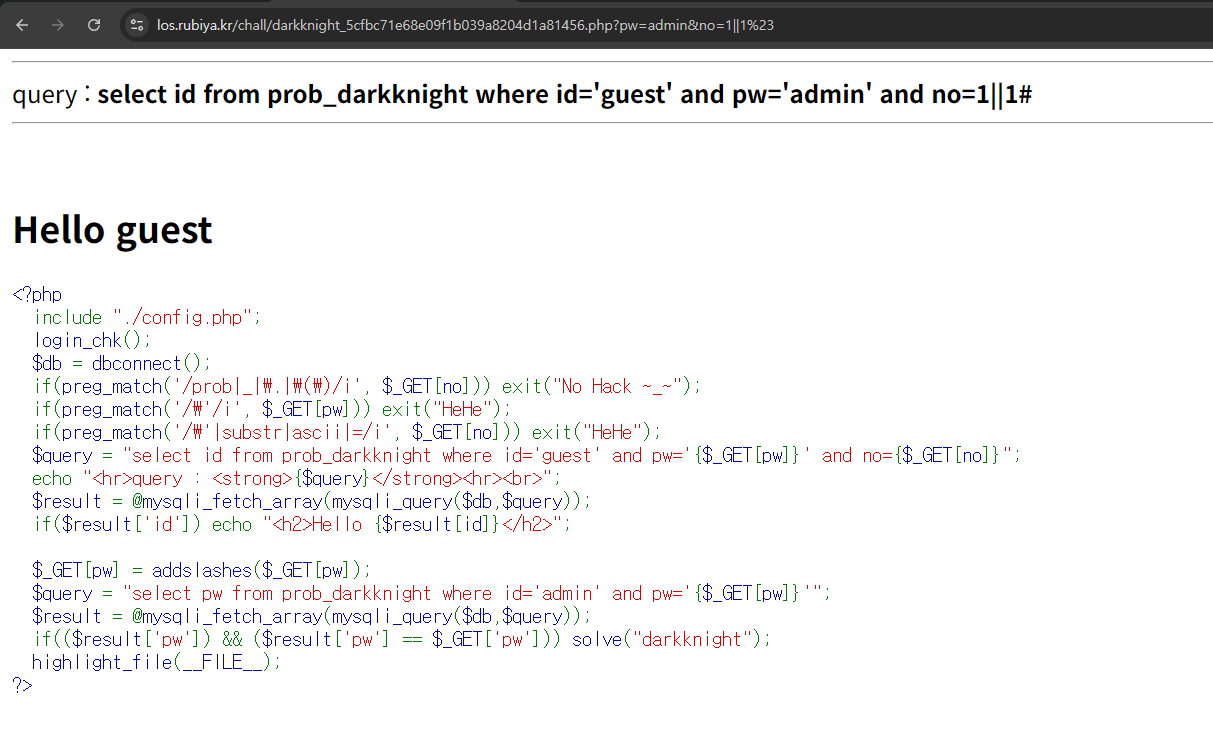The width and height of the screenshot is (1213, 737).
Task: Click the include "./config.php" line
Action: [147, 318]
